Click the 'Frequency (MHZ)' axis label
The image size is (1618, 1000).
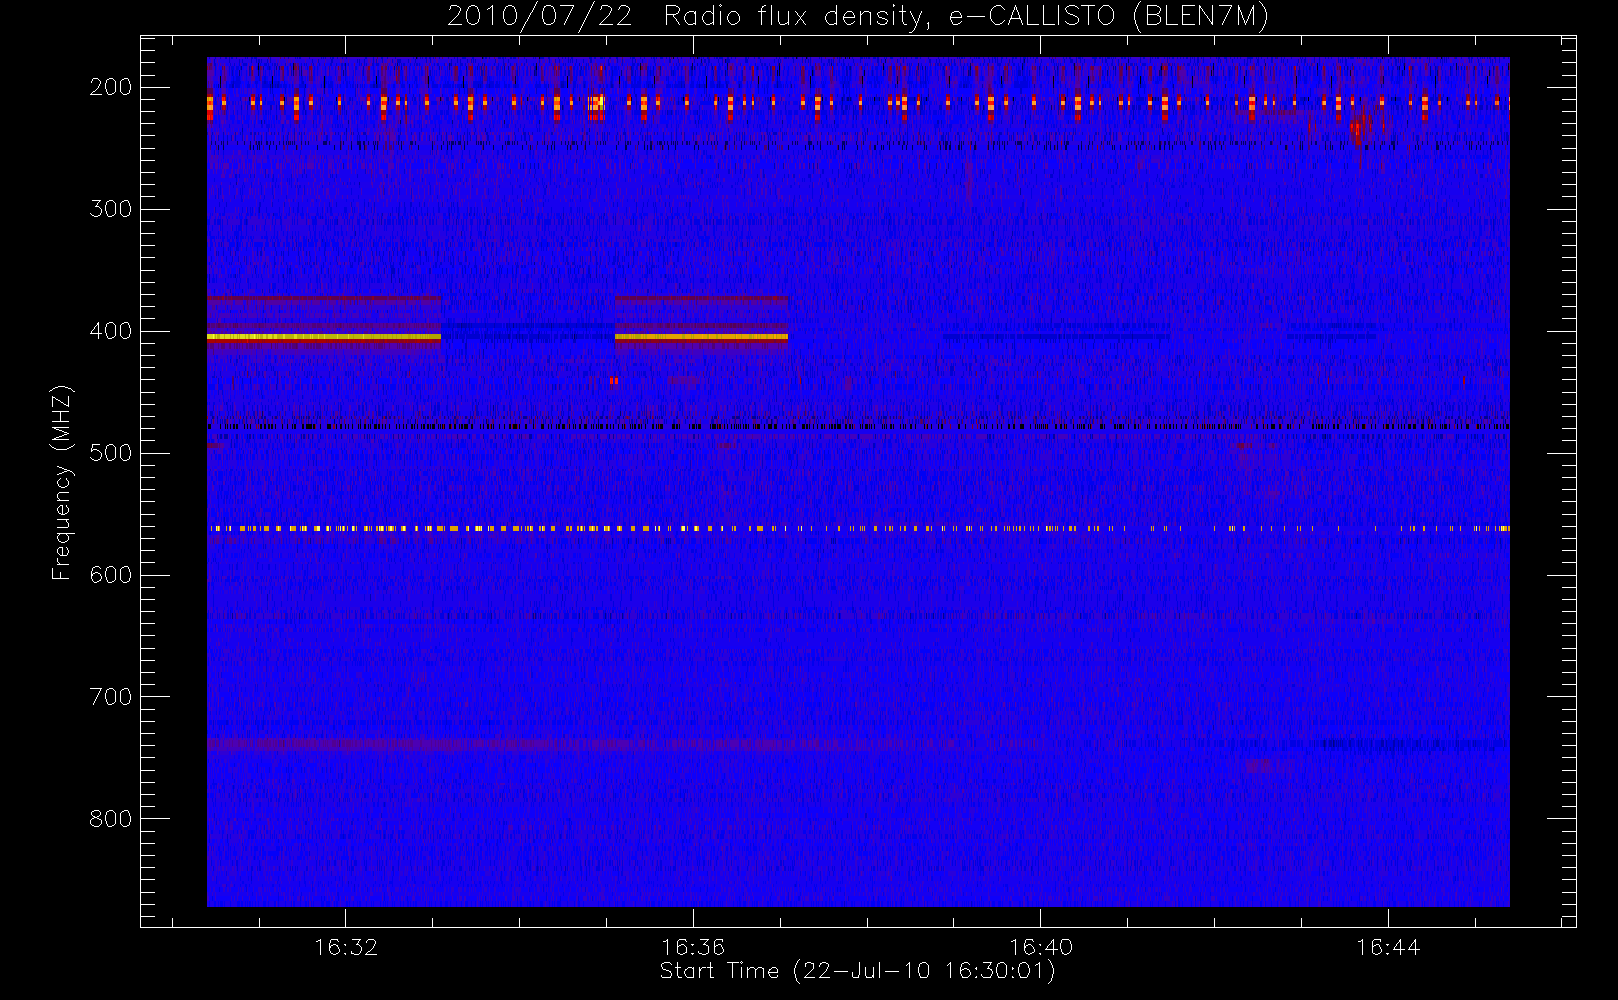(62, 482)
